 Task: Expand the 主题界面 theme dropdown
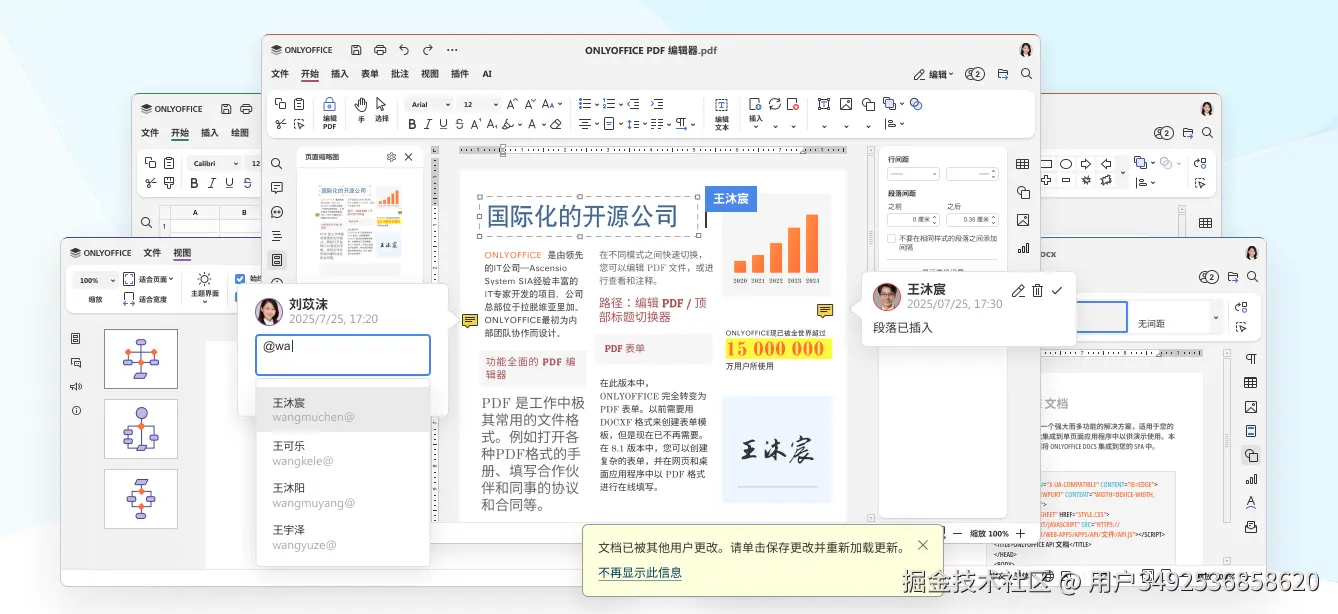tap(204, 287)
